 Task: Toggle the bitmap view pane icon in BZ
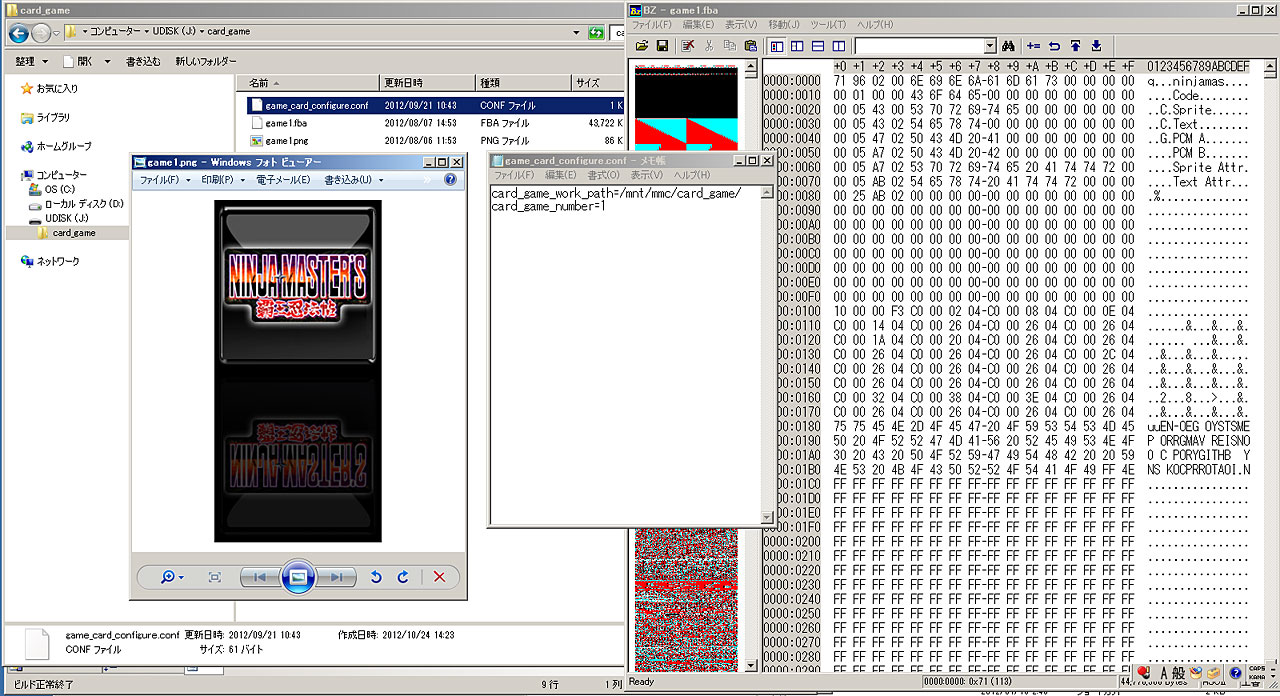click(x=777, y=46)
